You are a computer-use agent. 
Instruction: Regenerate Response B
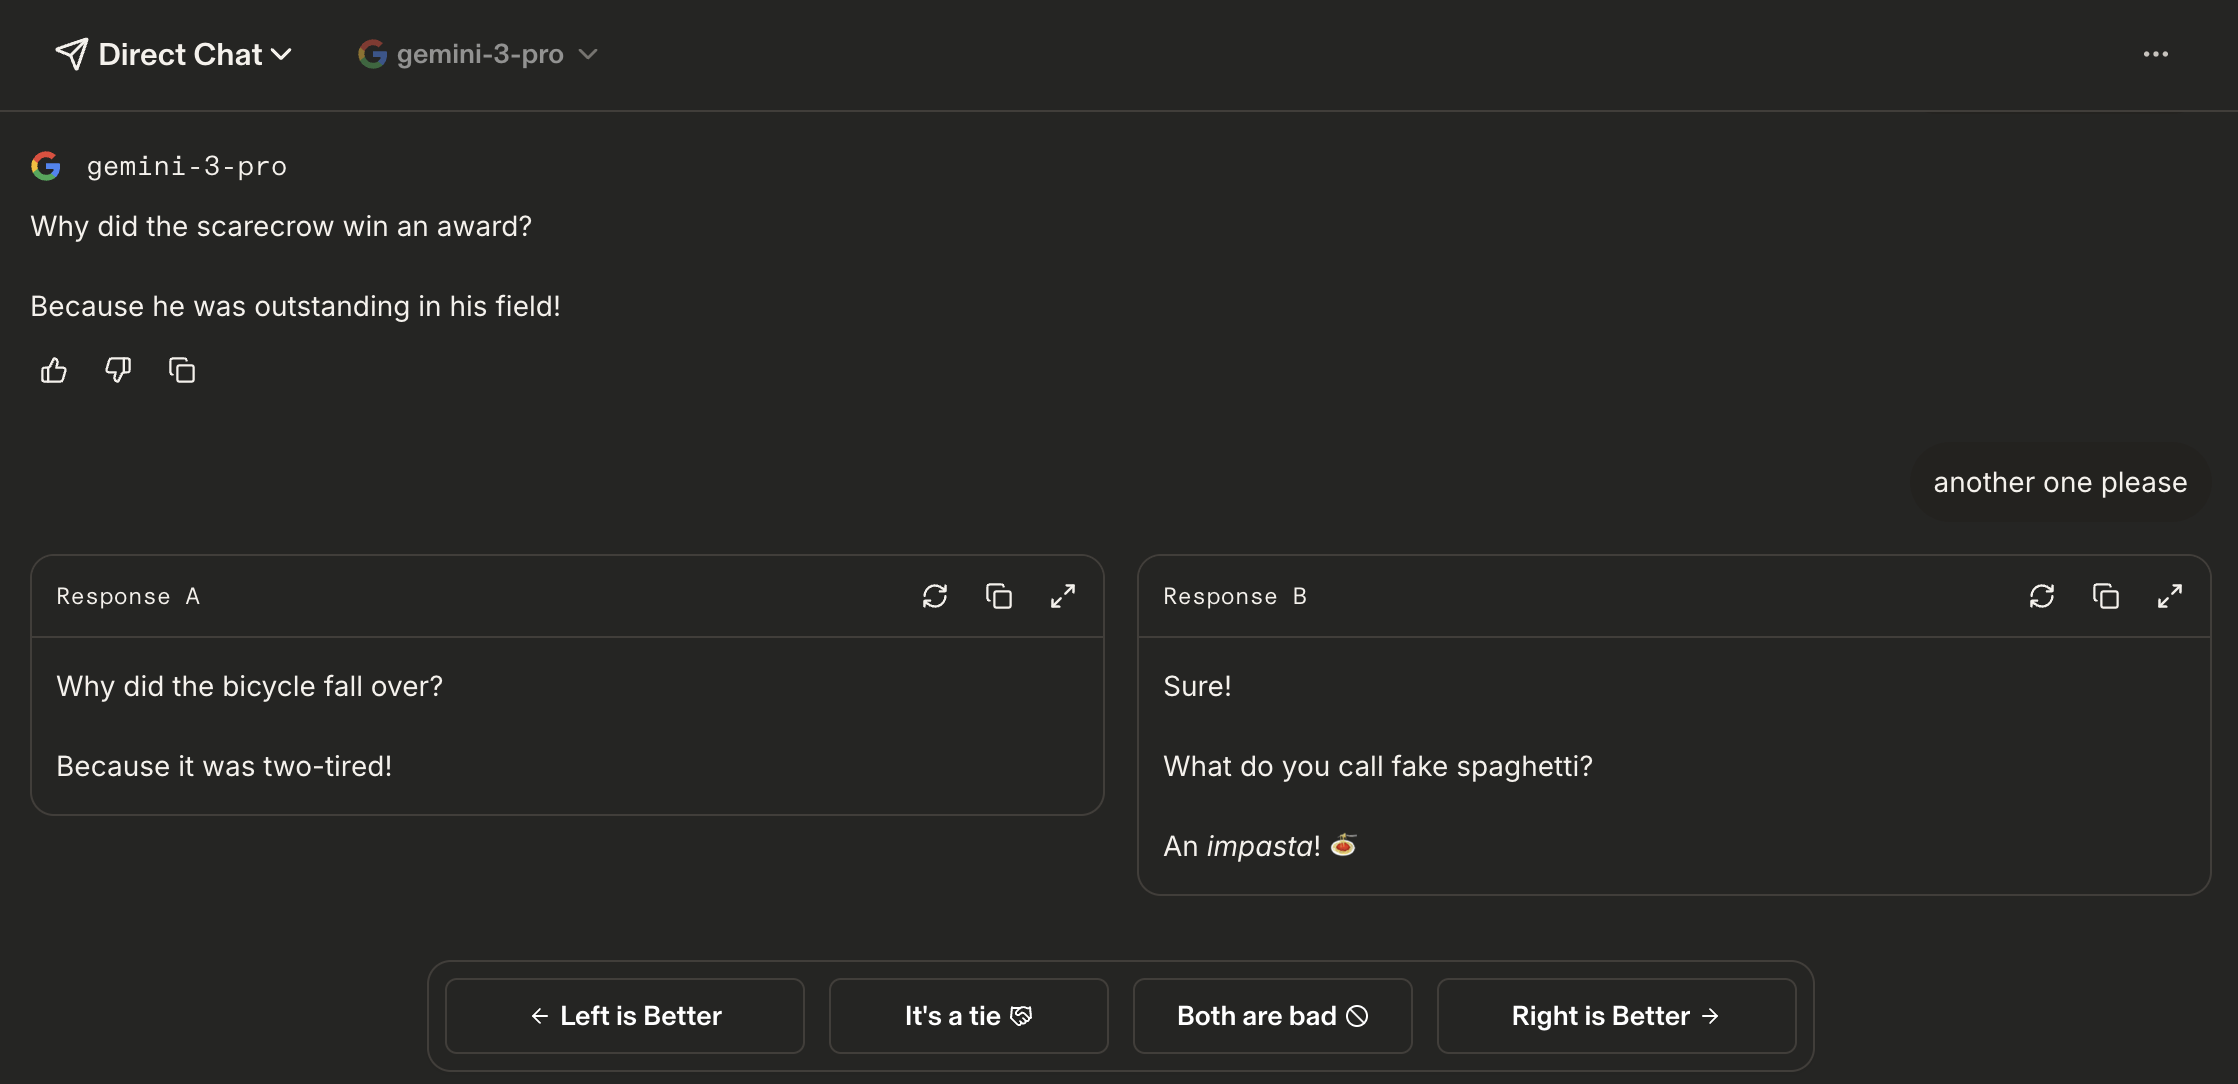pos(2042,597)
